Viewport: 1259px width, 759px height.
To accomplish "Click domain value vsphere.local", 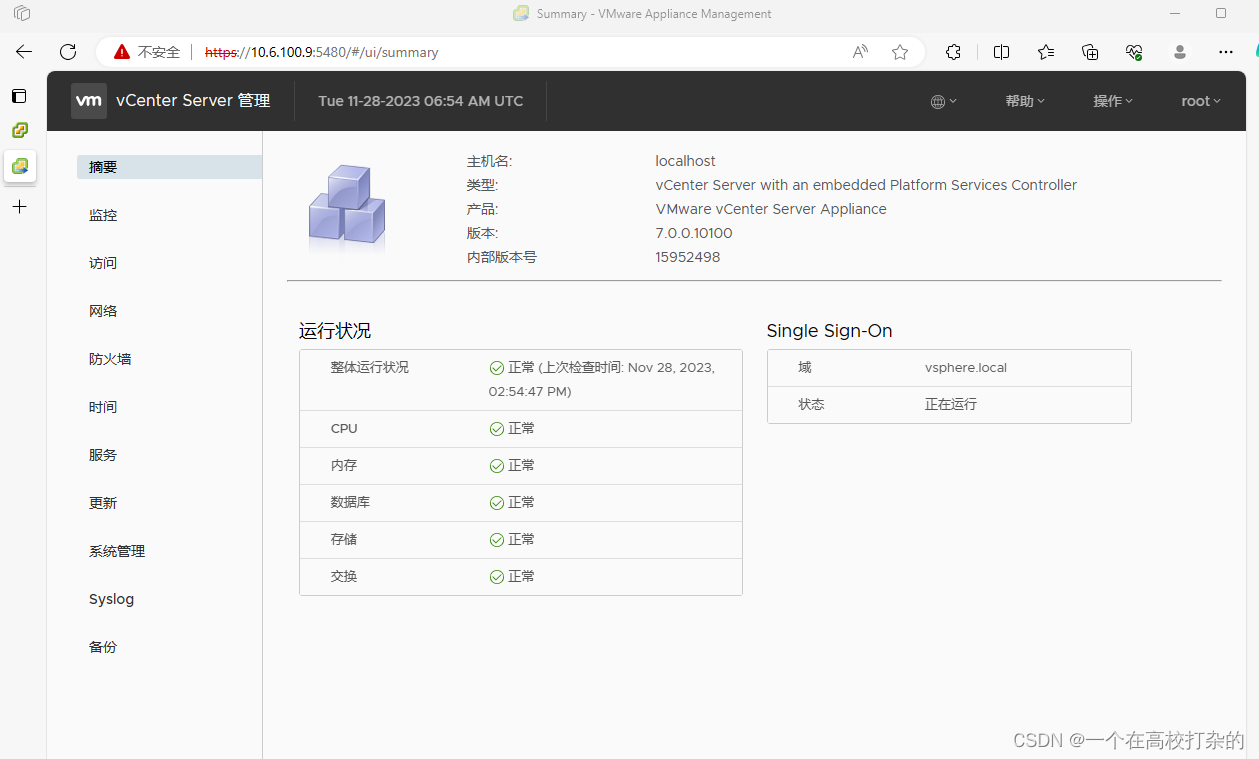I will tap(966, 368).
